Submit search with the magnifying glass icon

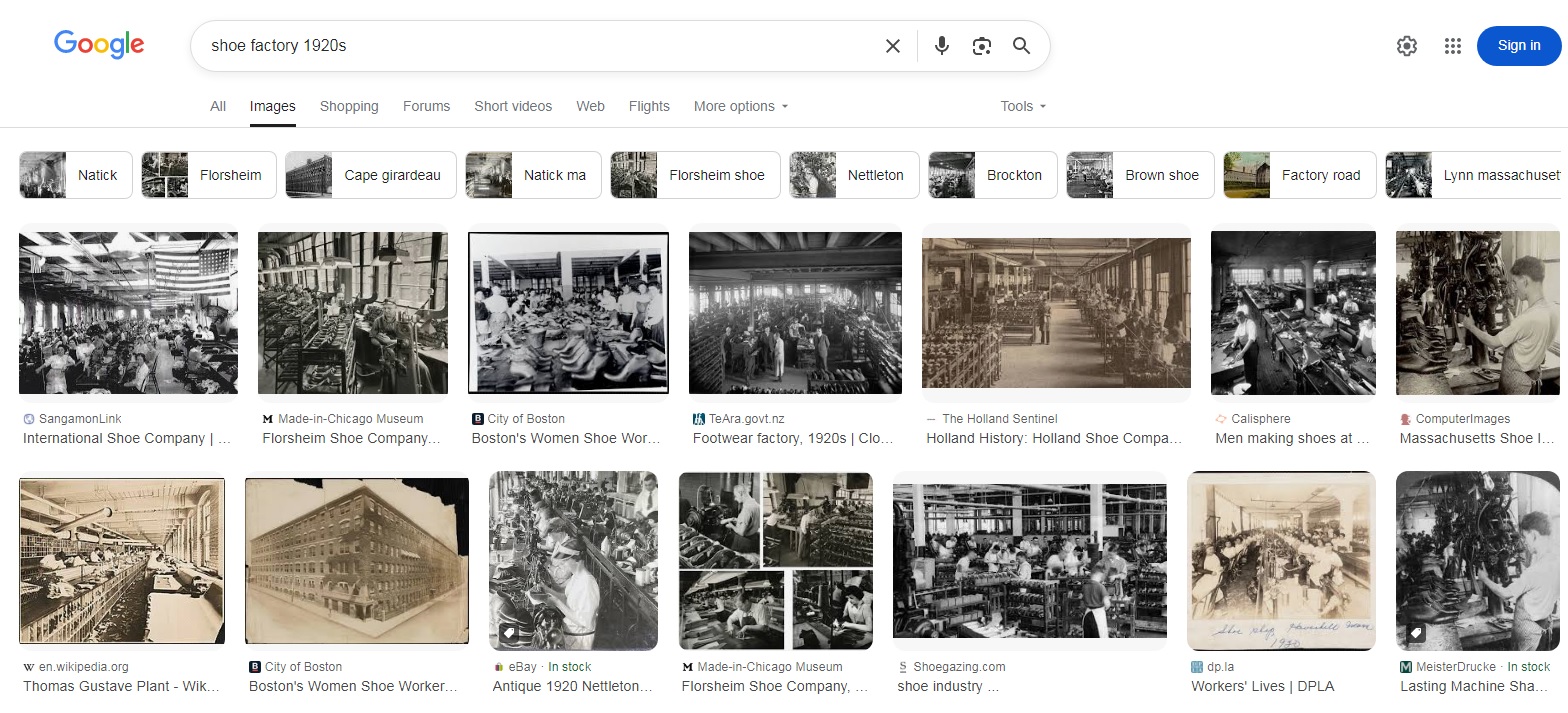tap(1021, 46)
